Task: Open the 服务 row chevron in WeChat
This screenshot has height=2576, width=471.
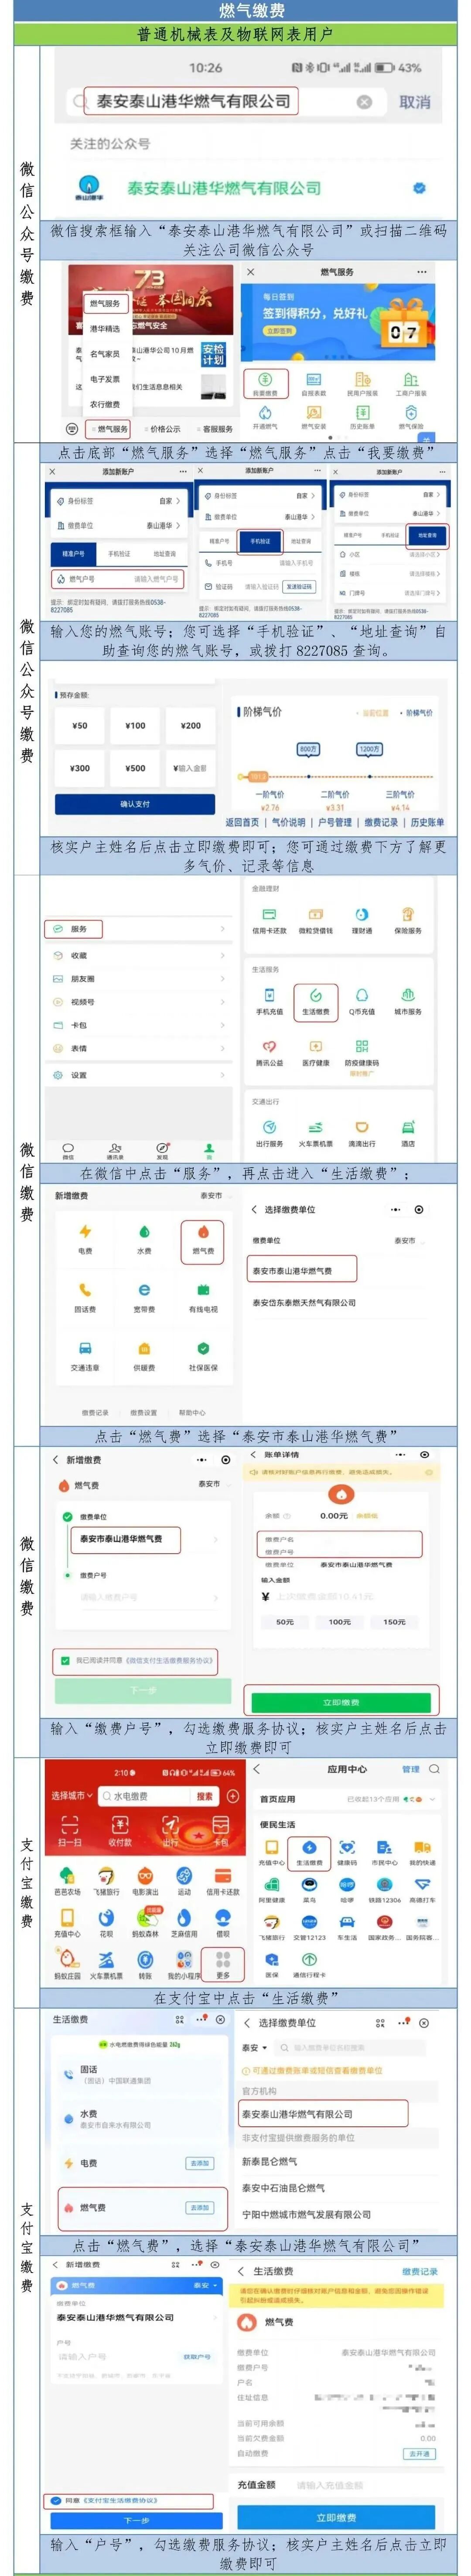Action: (222, 929)
